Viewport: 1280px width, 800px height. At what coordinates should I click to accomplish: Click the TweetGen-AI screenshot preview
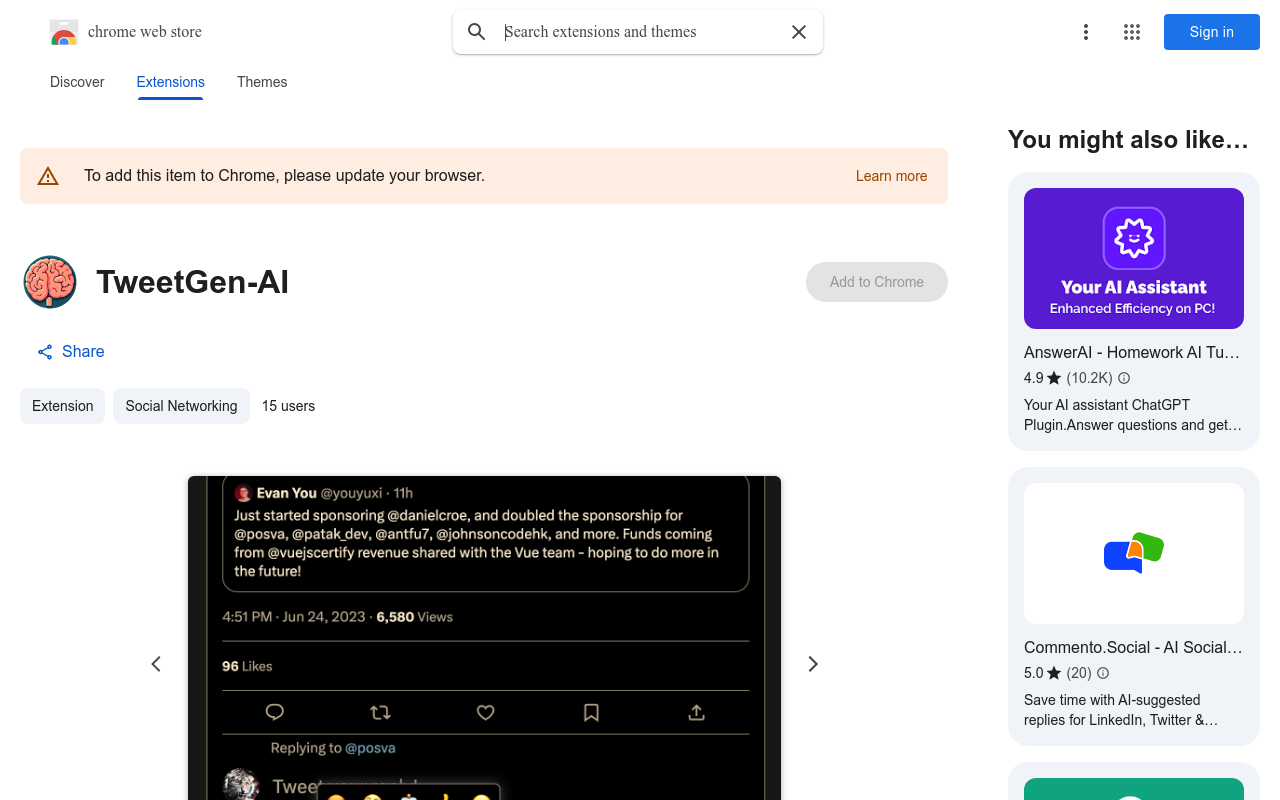[484, 638]
